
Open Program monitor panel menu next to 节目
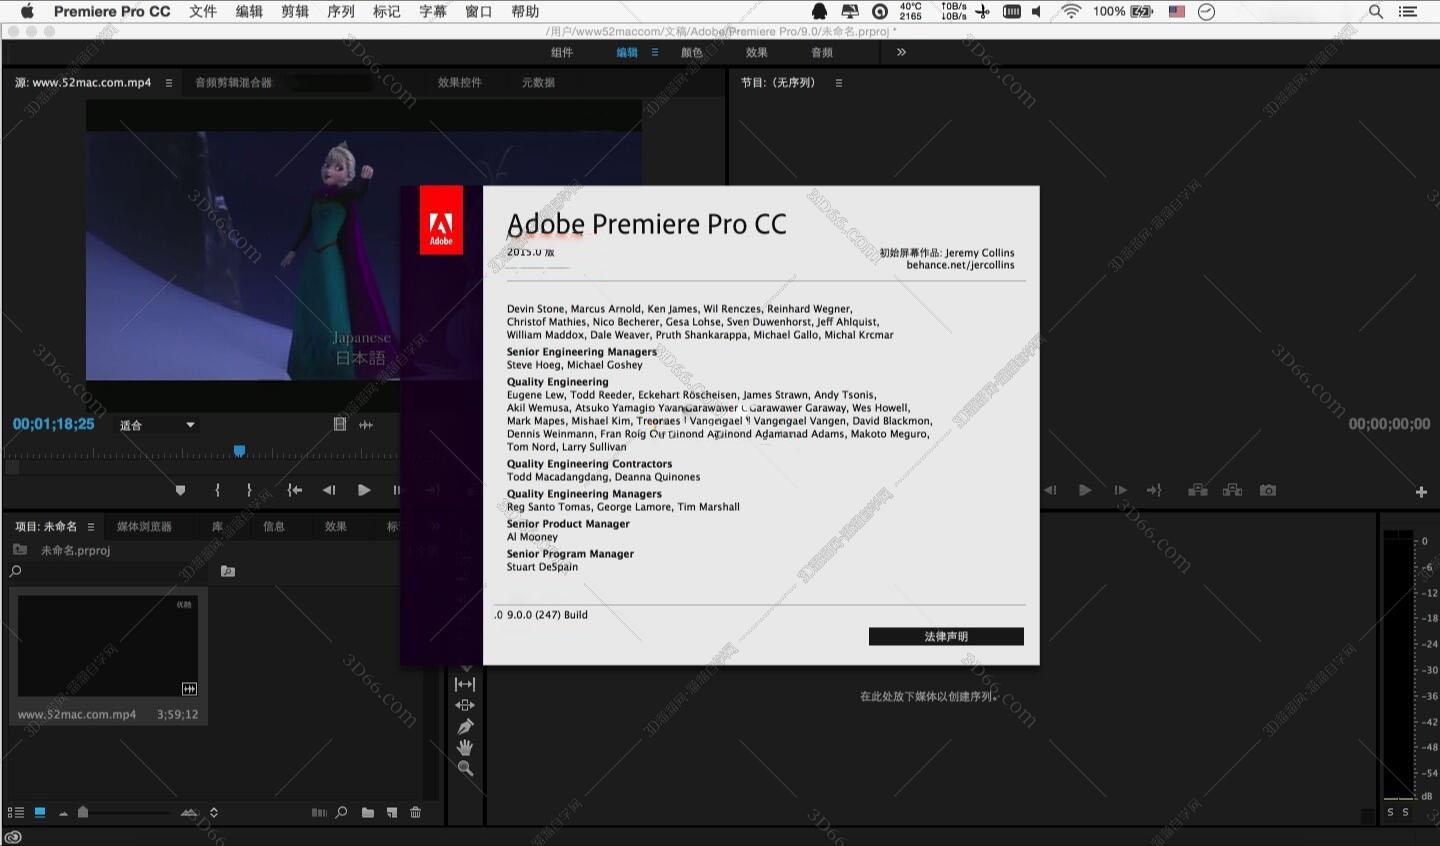[x=839, y=83]
